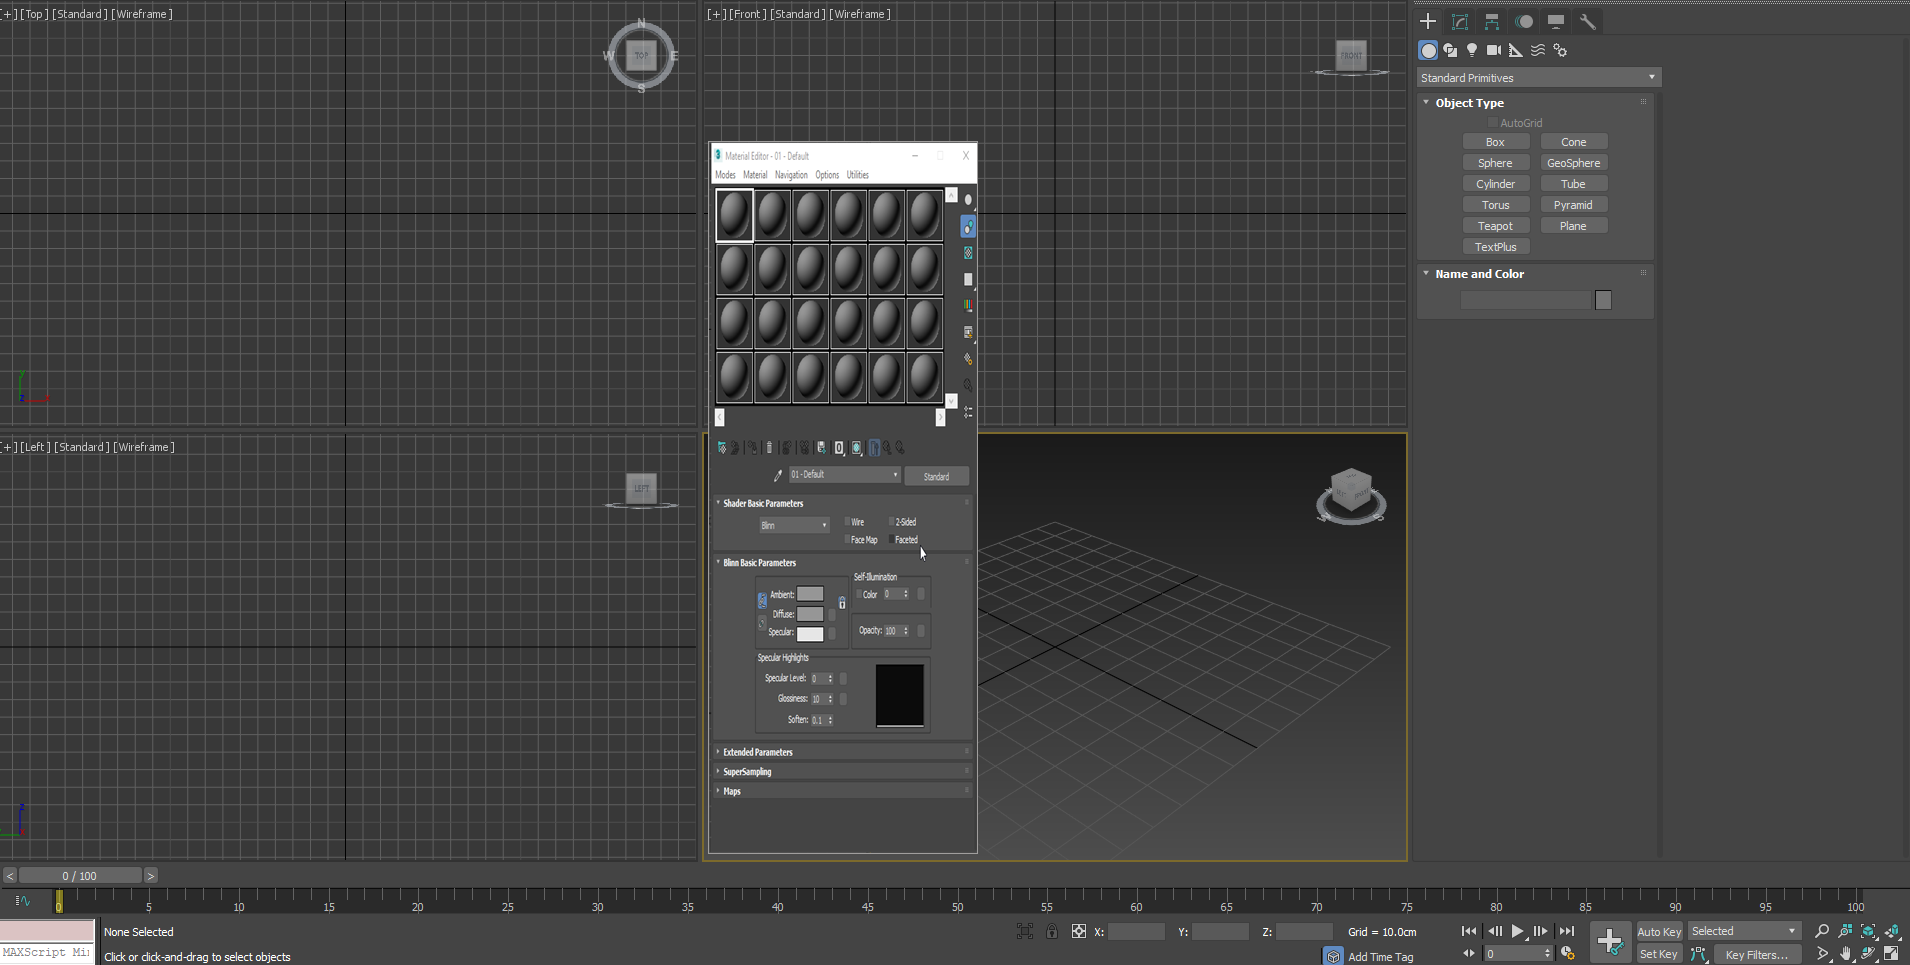
Task: Select the Pan View hand tool
Action: pyautogui.click(x=1846, y=954)
